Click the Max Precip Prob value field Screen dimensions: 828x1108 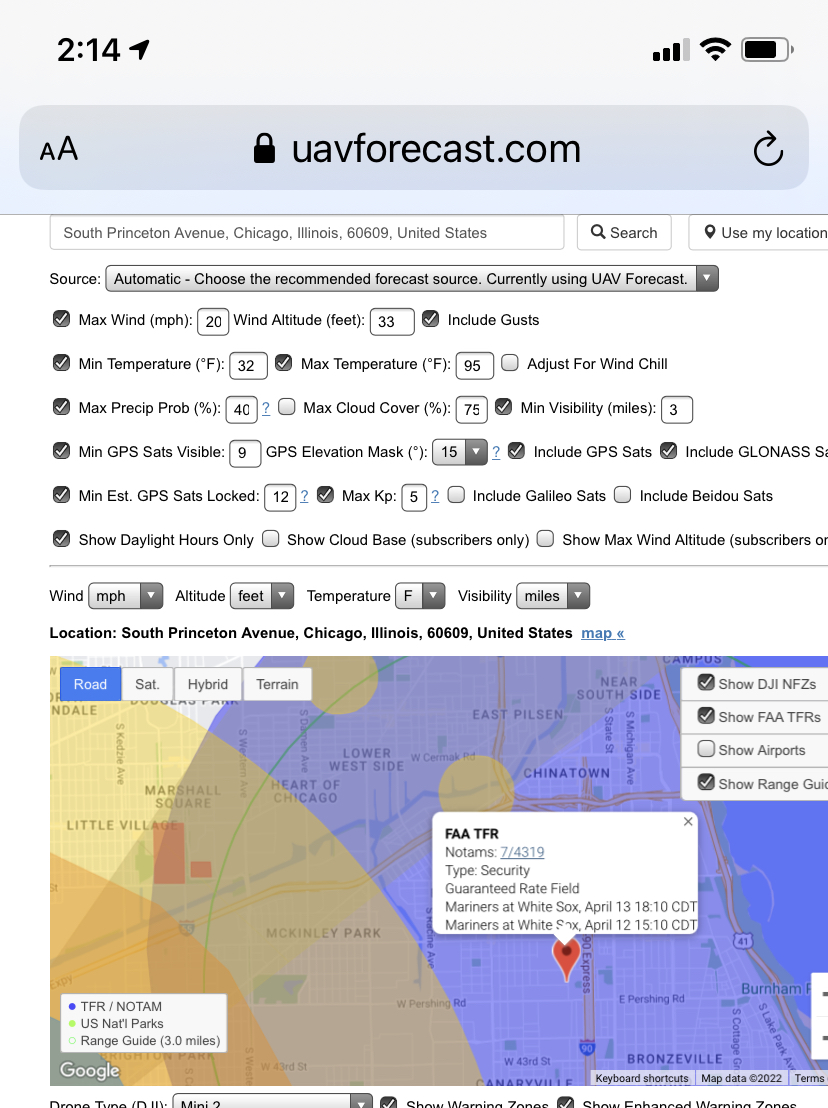pos(242,409)
